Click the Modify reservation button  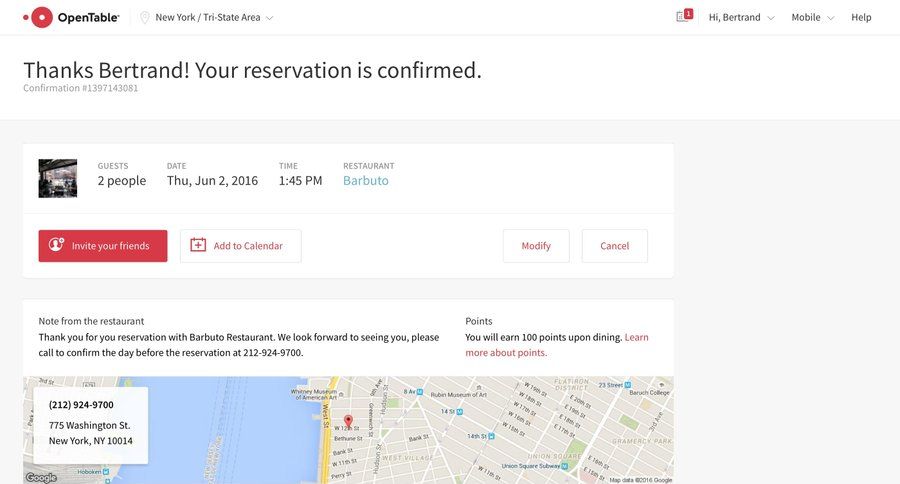point(536,246)
